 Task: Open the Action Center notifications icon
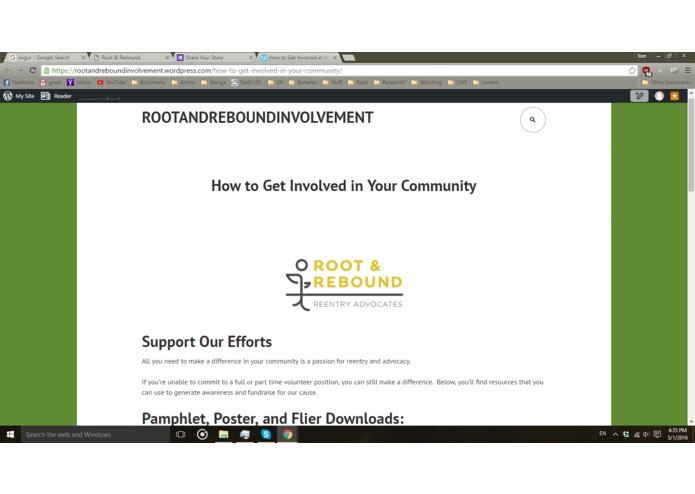[x=657, y=434]
